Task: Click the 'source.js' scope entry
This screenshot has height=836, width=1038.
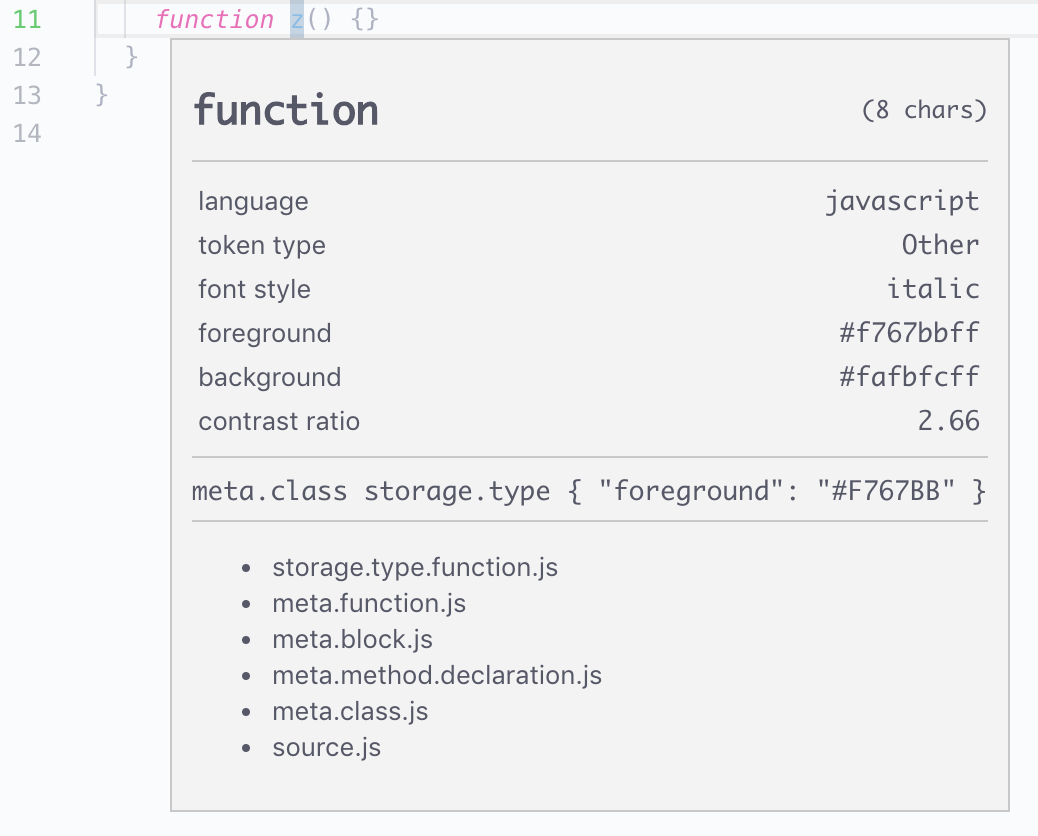Action: pyautogui.click(x=326, y=747)
